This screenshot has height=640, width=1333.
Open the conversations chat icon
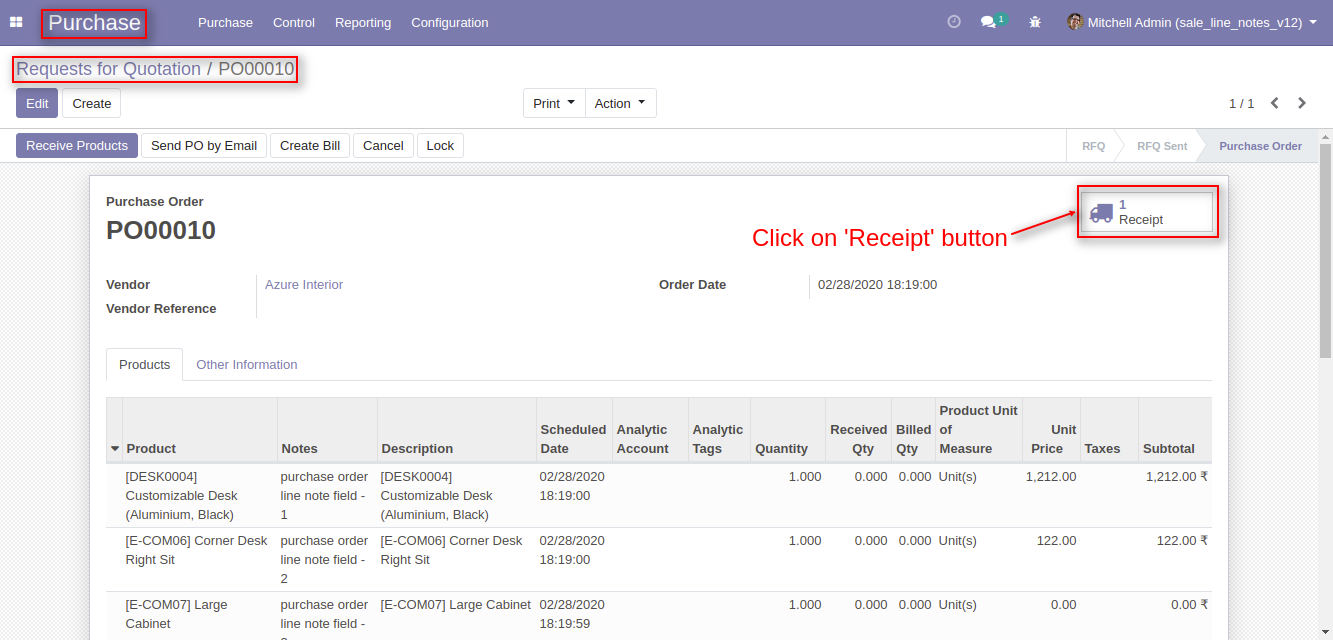click(989, 22)
